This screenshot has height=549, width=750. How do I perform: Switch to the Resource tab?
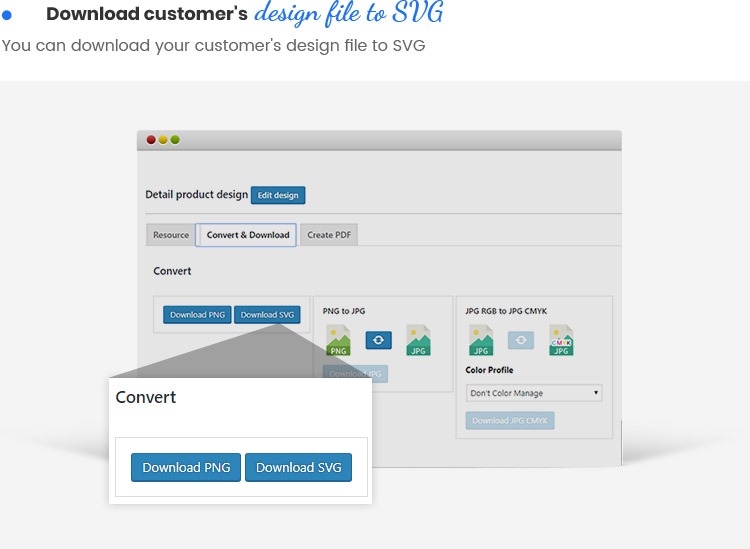171,235
